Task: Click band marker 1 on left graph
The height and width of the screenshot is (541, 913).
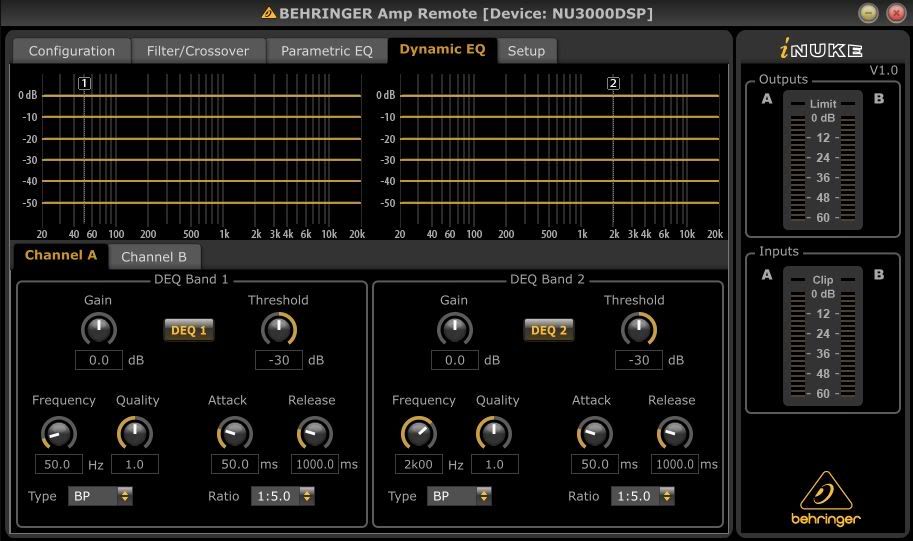Action: coord(84,83)
